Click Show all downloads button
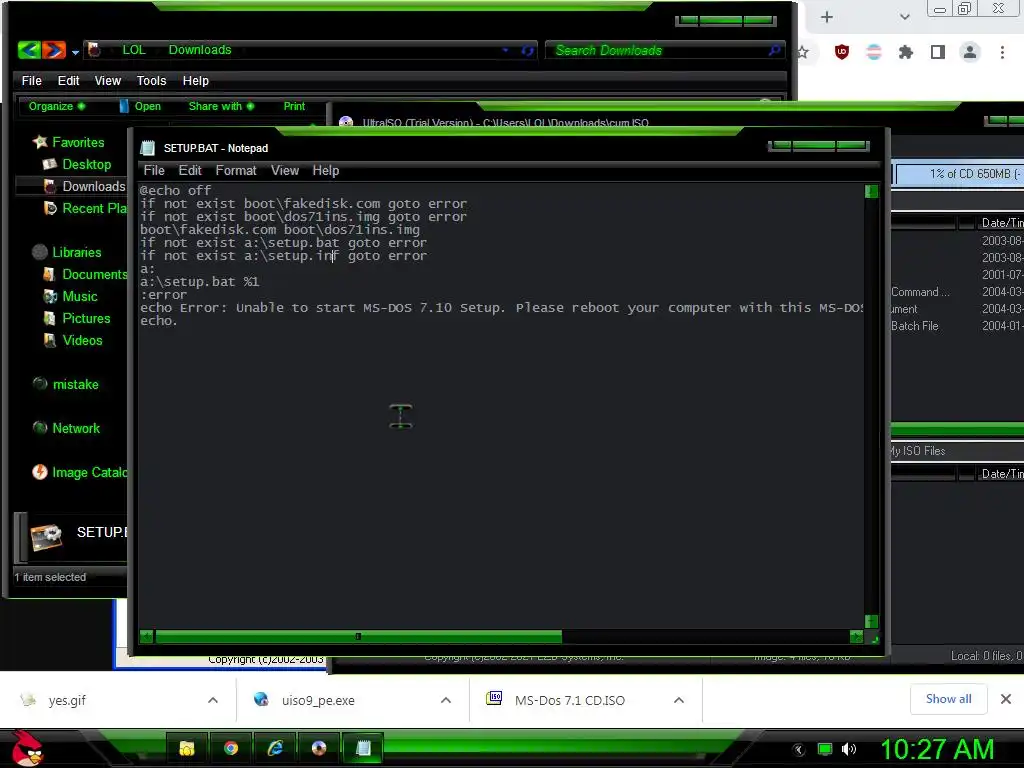This screenshot has height=768, width=1024. point(948,699)
